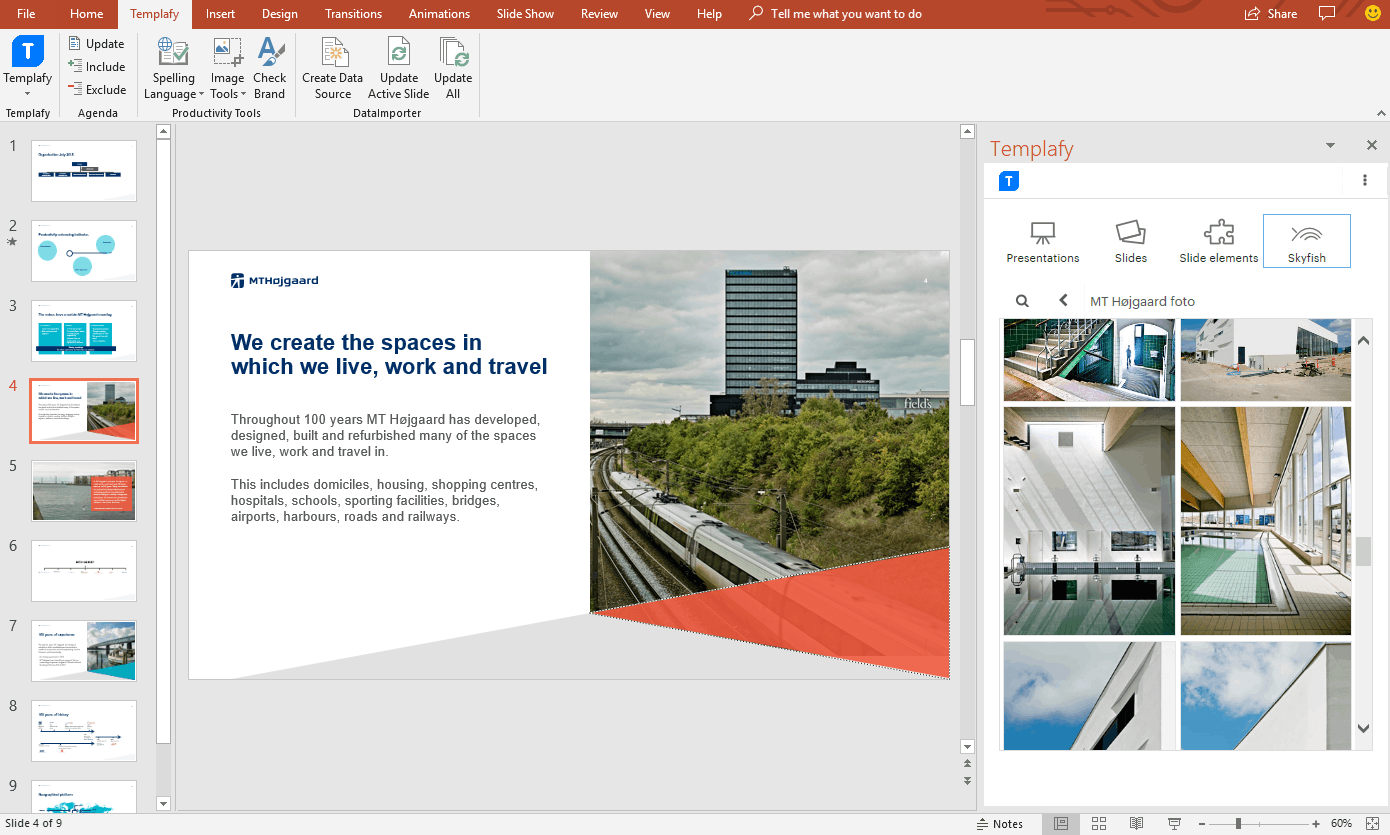The width and height of the screenshot is (1390, 835).
Task: Click Include in Agenda group
Action: pyautogui.click(x=96, y=67)
